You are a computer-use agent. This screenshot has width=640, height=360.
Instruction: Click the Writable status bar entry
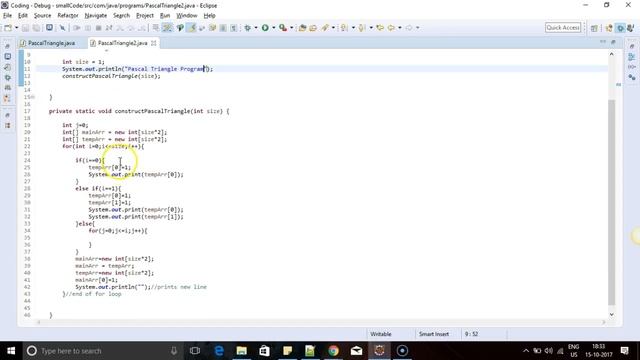[381, 334]
